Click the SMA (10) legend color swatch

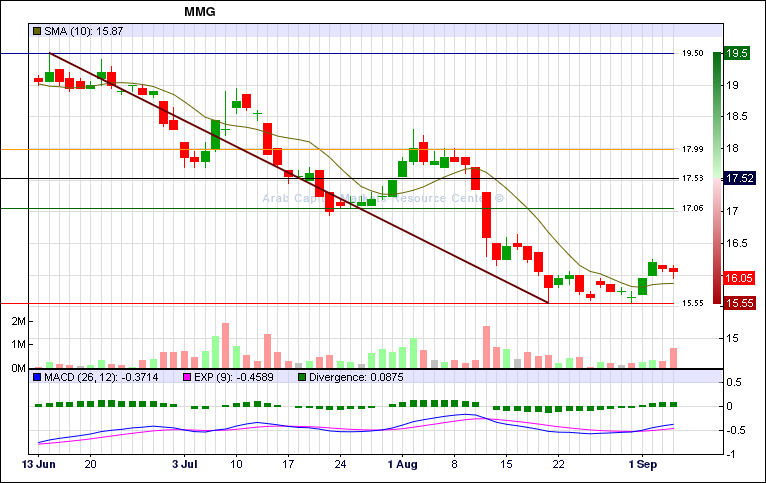[x=37, y=32]
